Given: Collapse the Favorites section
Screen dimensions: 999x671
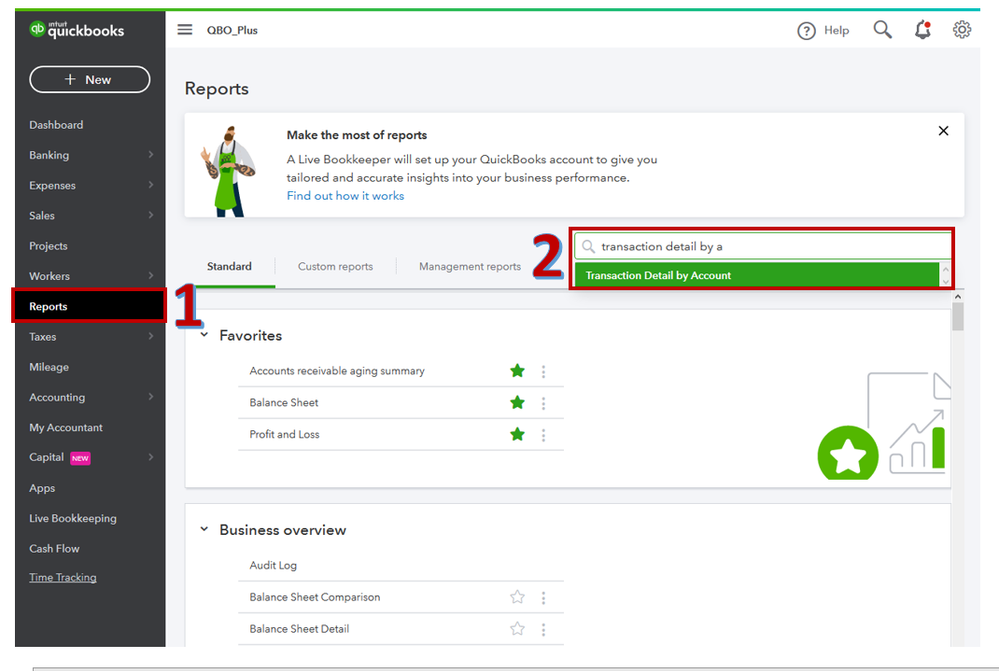Looking at the screenshot, I should pos(204,335).
